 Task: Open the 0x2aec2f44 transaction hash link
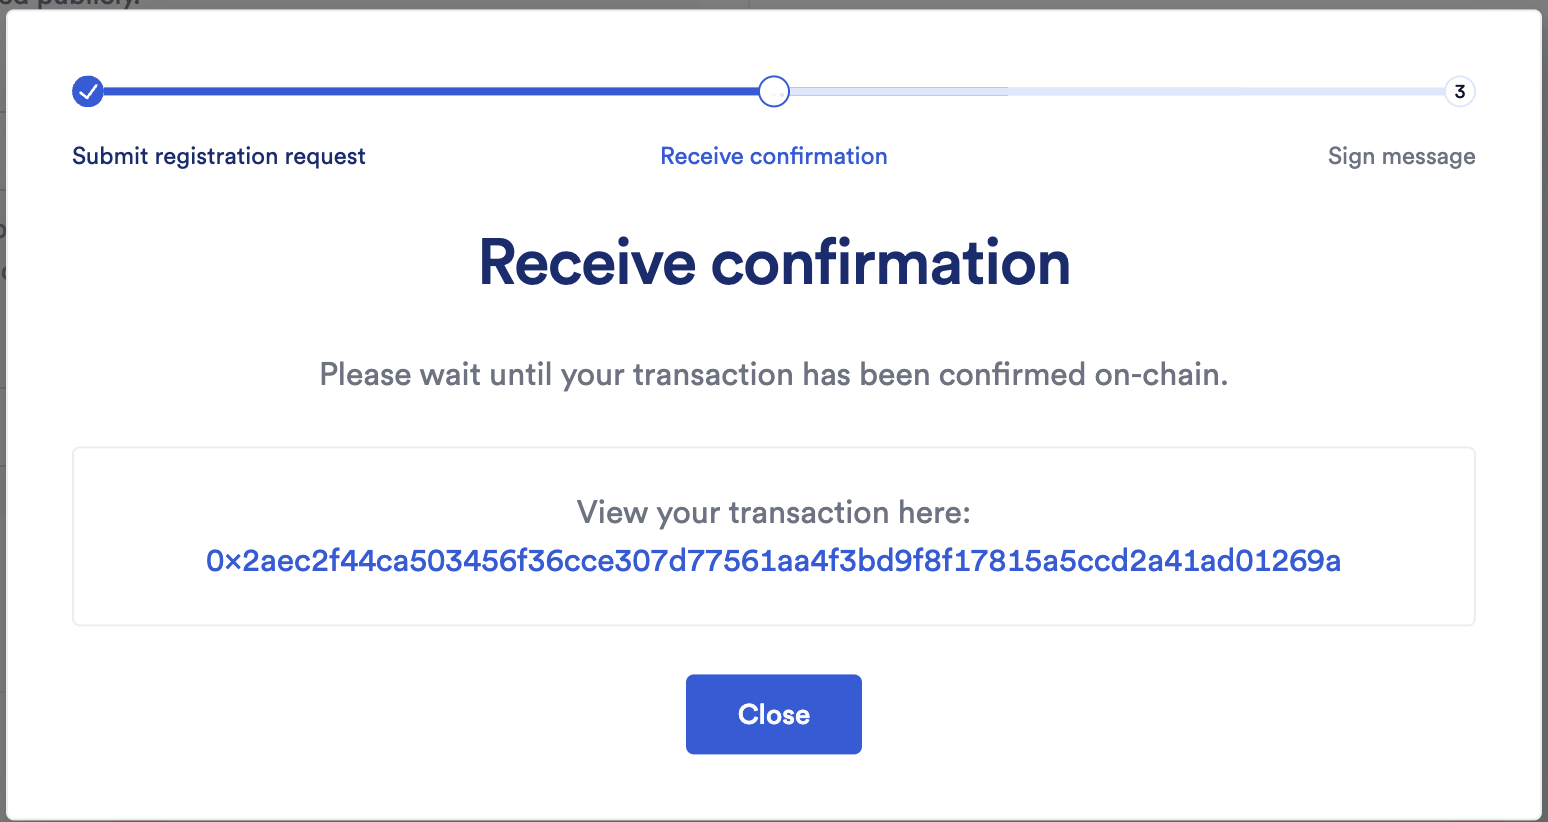coord(773,561)
